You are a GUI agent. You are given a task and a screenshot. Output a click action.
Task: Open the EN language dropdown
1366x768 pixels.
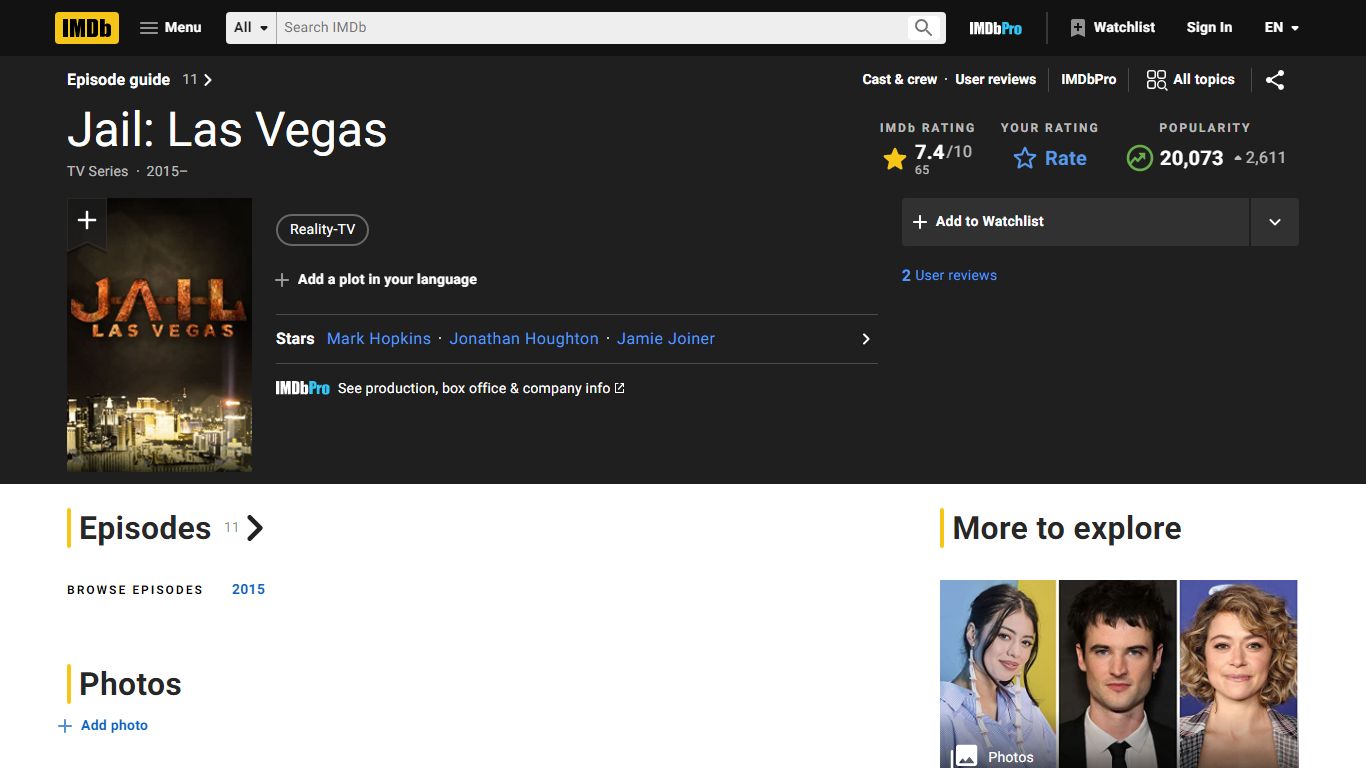(x=1281, y=28)
